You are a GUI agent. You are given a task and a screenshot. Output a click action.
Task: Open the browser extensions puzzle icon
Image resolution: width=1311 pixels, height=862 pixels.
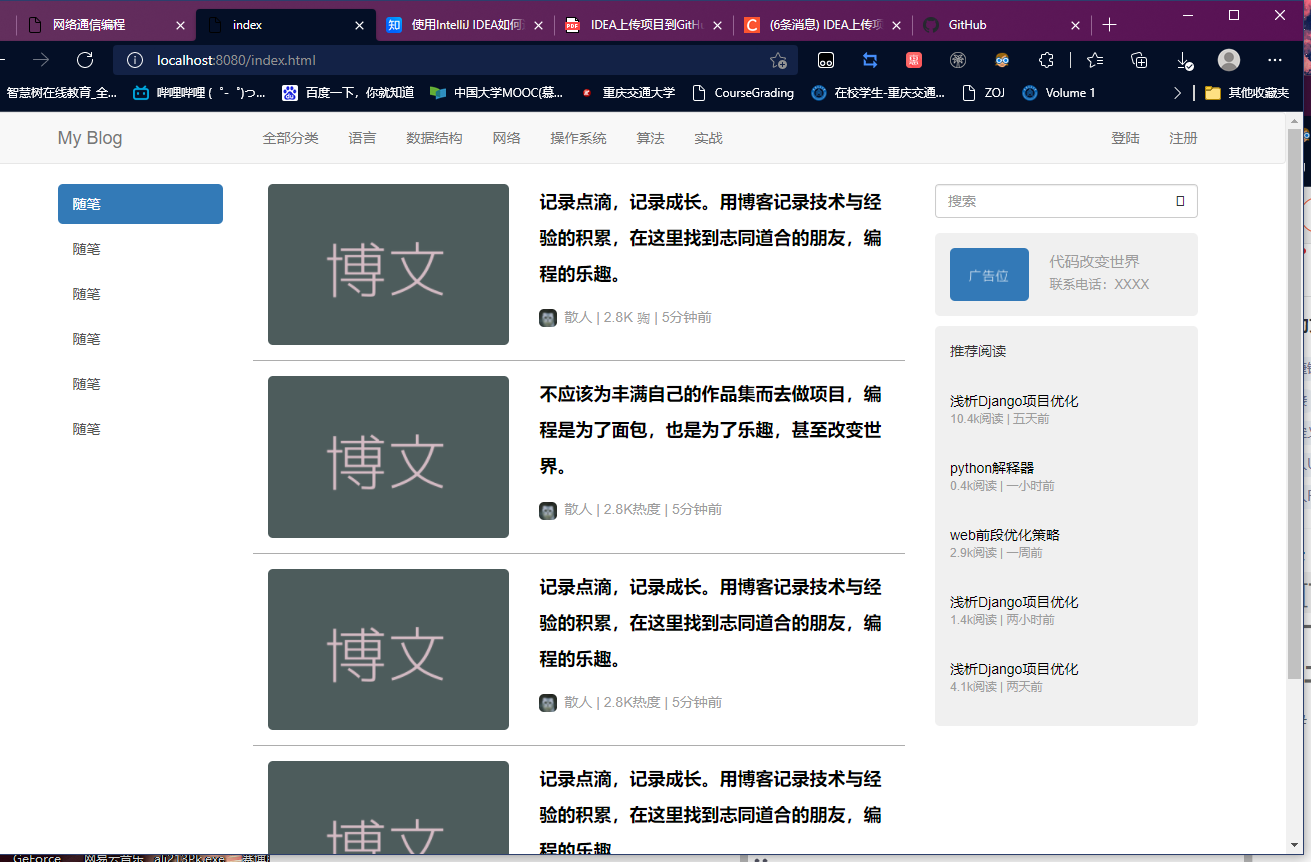pos(1046,60)
